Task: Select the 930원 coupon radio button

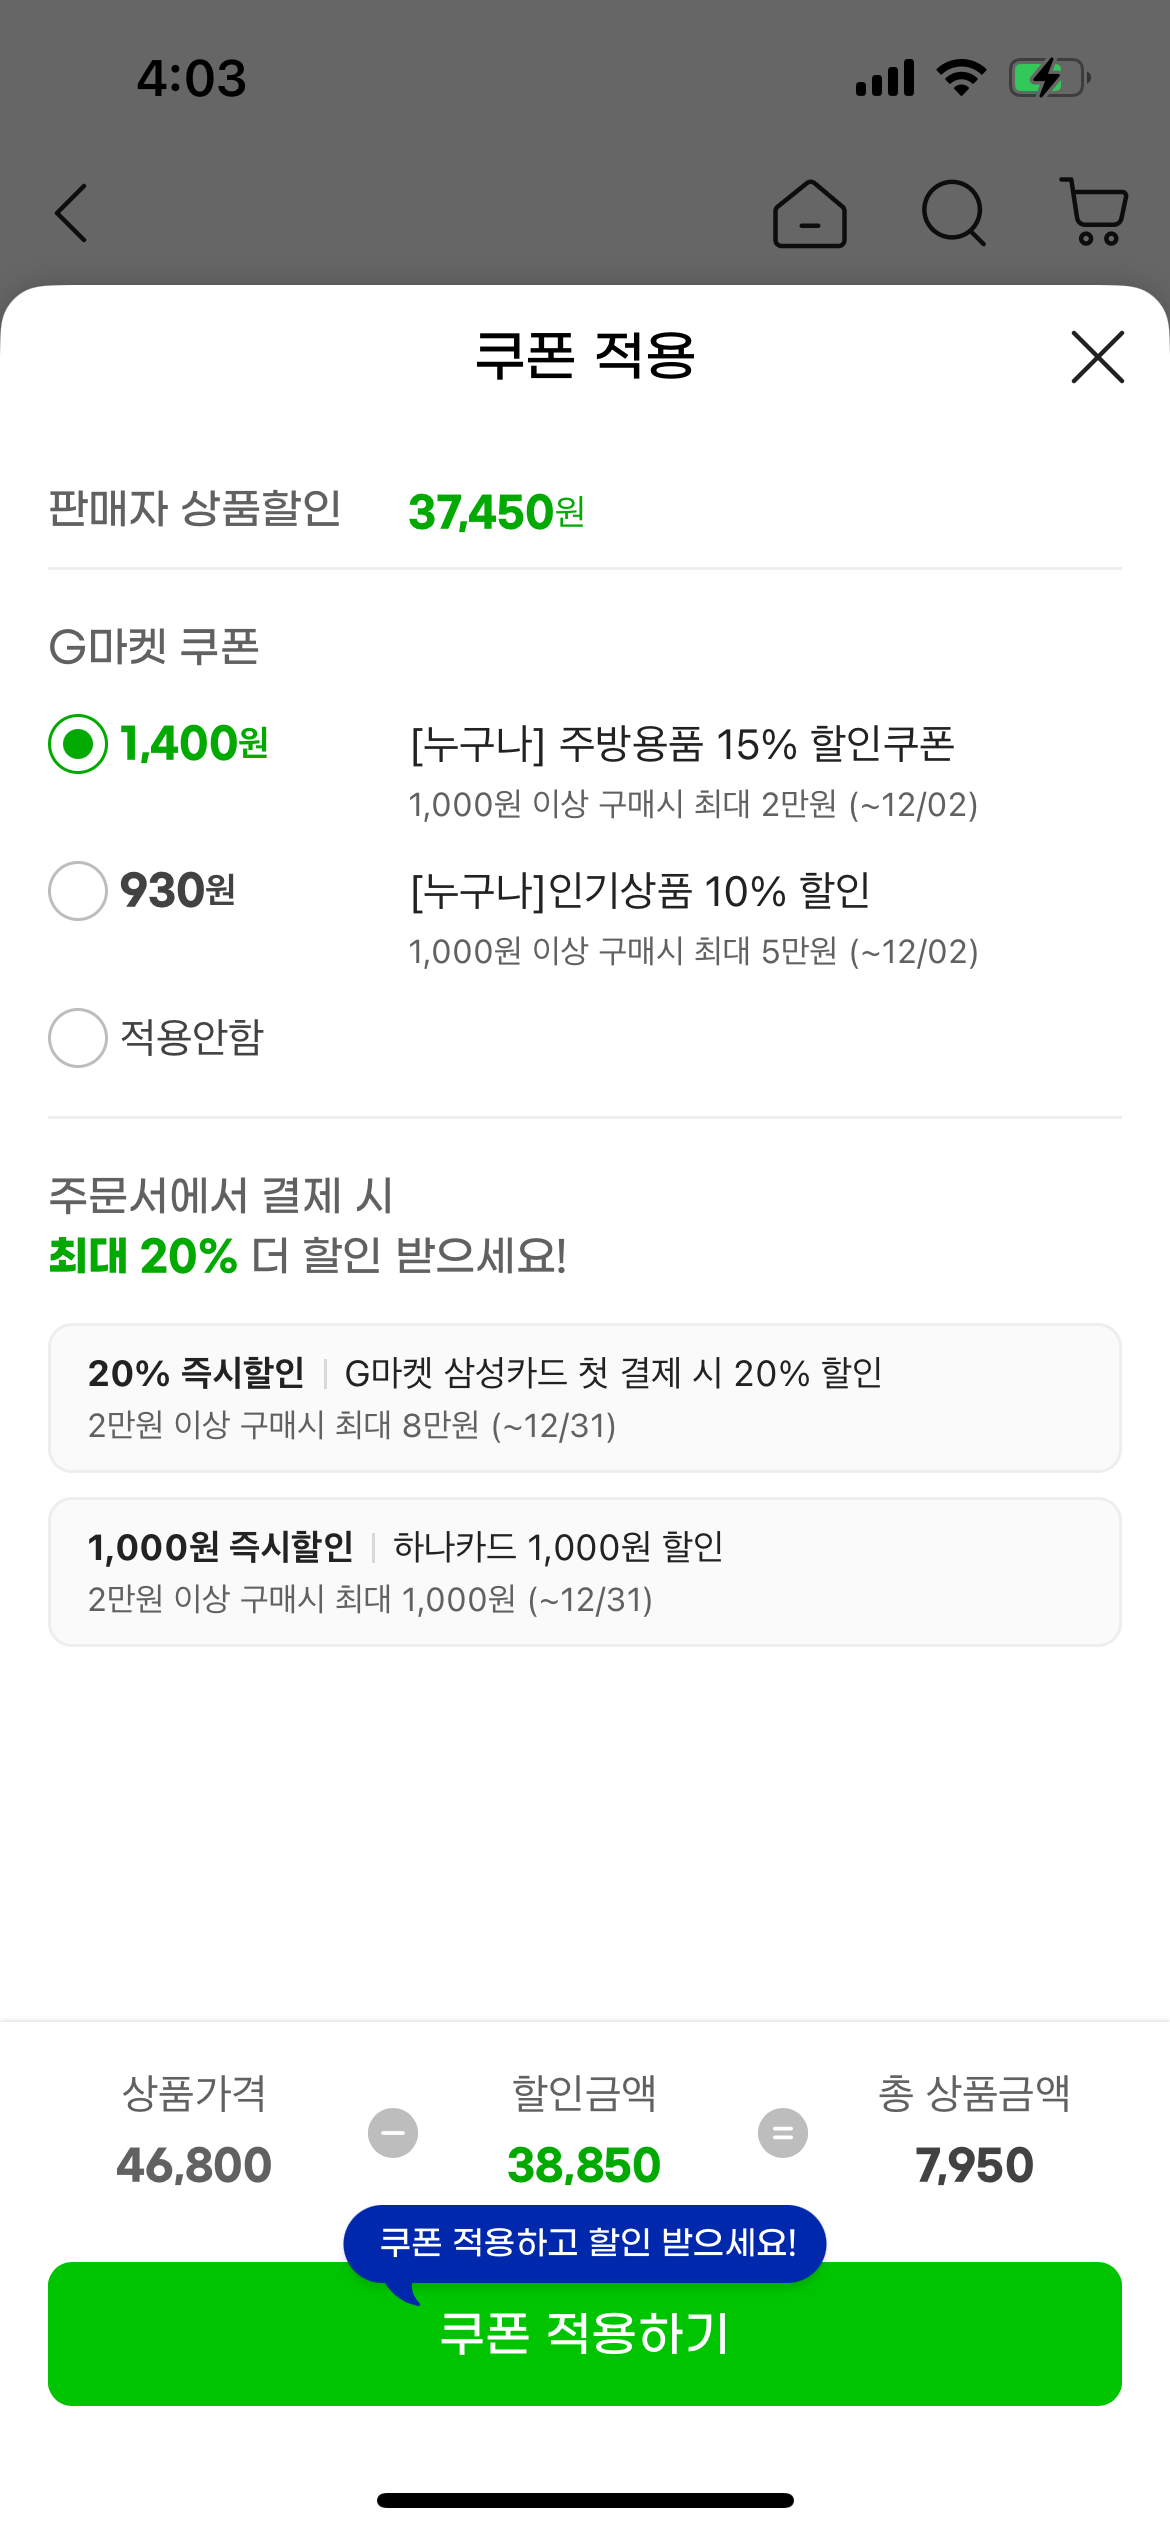Action: point(78,891)
